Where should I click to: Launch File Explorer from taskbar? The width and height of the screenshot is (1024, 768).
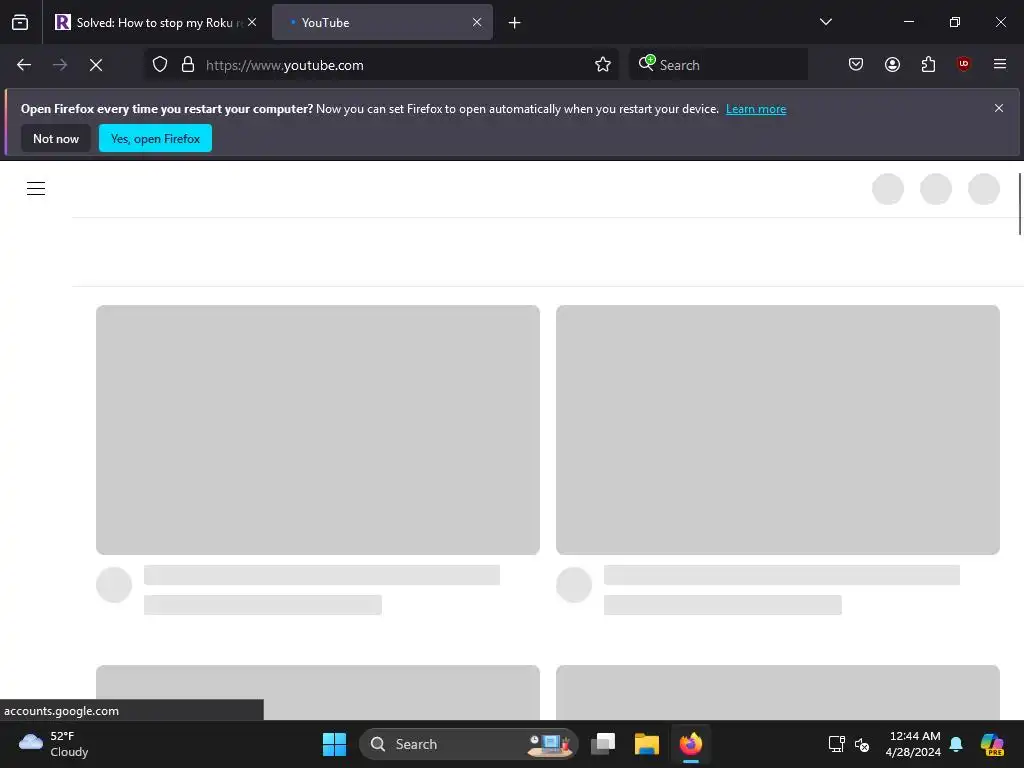[x=647, y=744]
